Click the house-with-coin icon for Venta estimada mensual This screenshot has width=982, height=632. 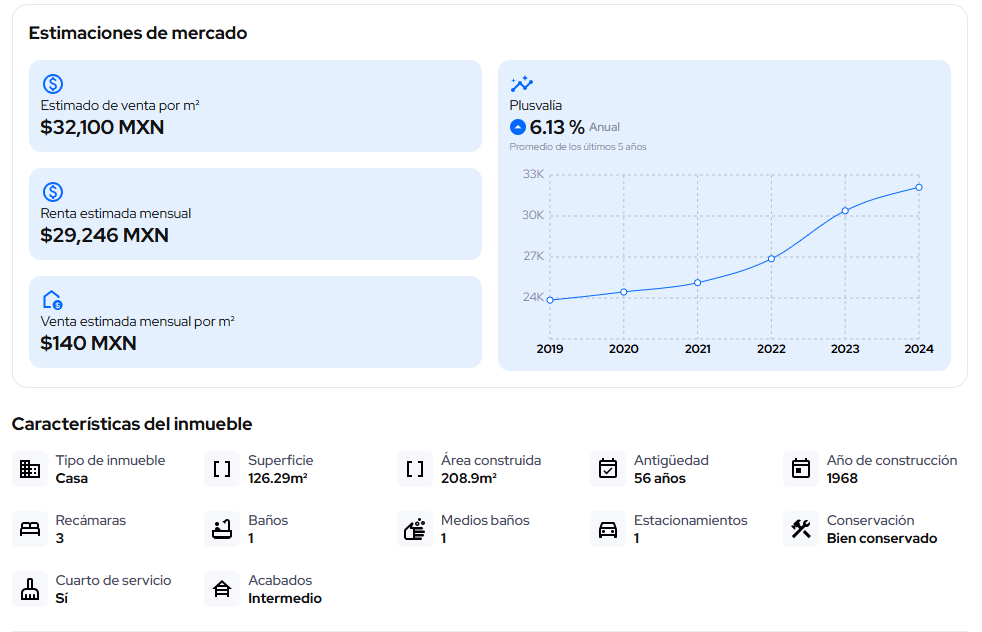[x=53, y=300]
